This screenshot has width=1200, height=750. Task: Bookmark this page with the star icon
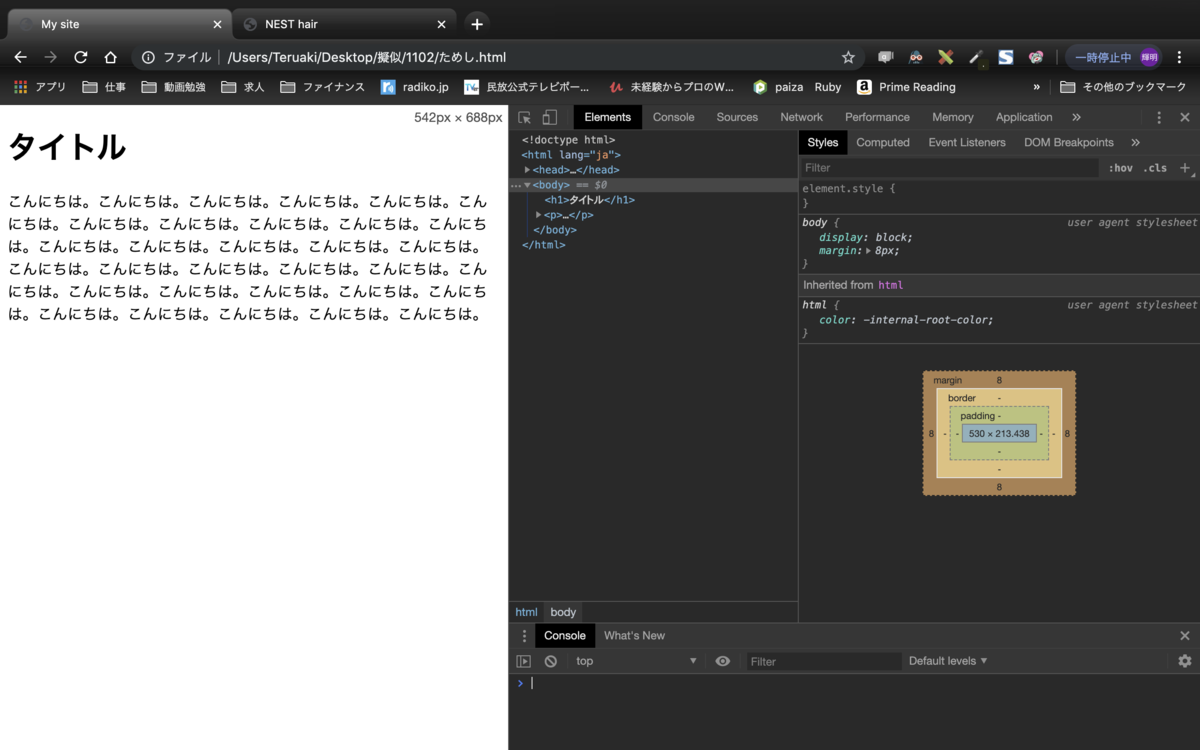[x=848, y=57]
